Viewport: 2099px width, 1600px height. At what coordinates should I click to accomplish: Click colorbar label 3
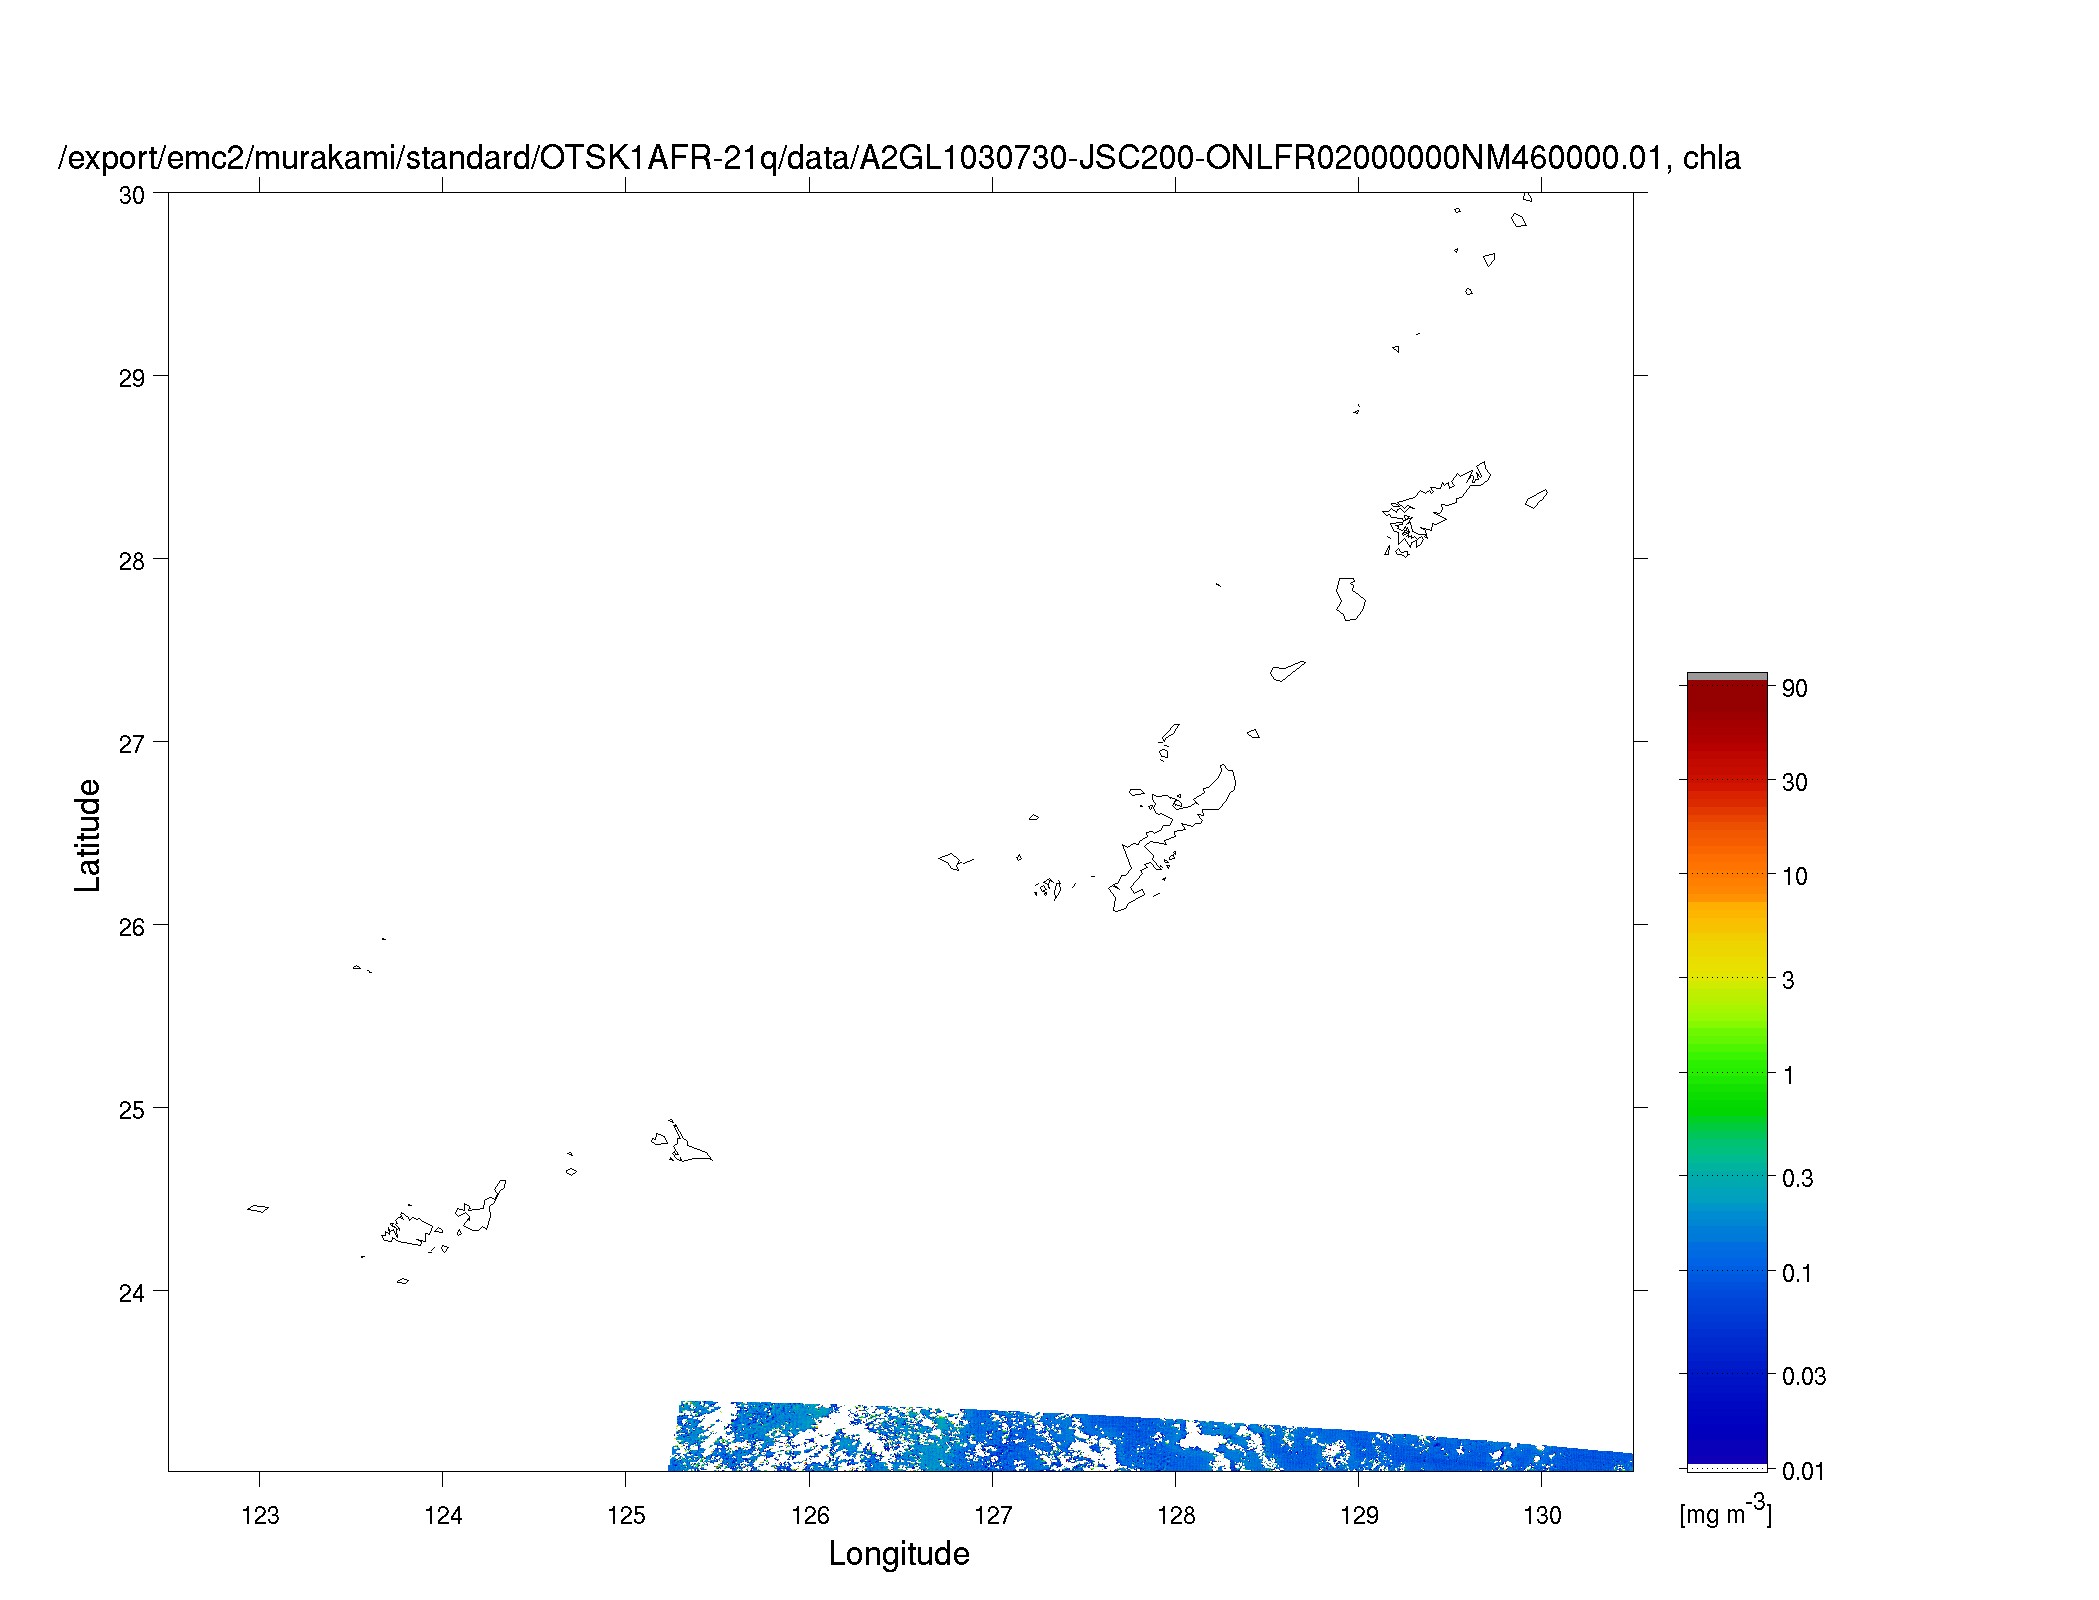pyautogui.click(x=1788, y=980)
